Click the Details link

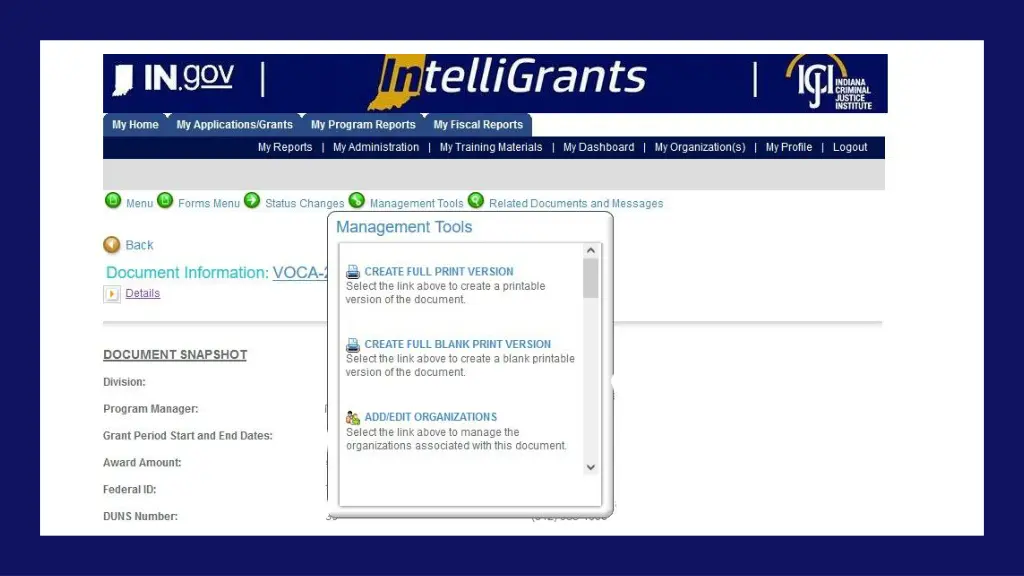[x=142, y=293]
